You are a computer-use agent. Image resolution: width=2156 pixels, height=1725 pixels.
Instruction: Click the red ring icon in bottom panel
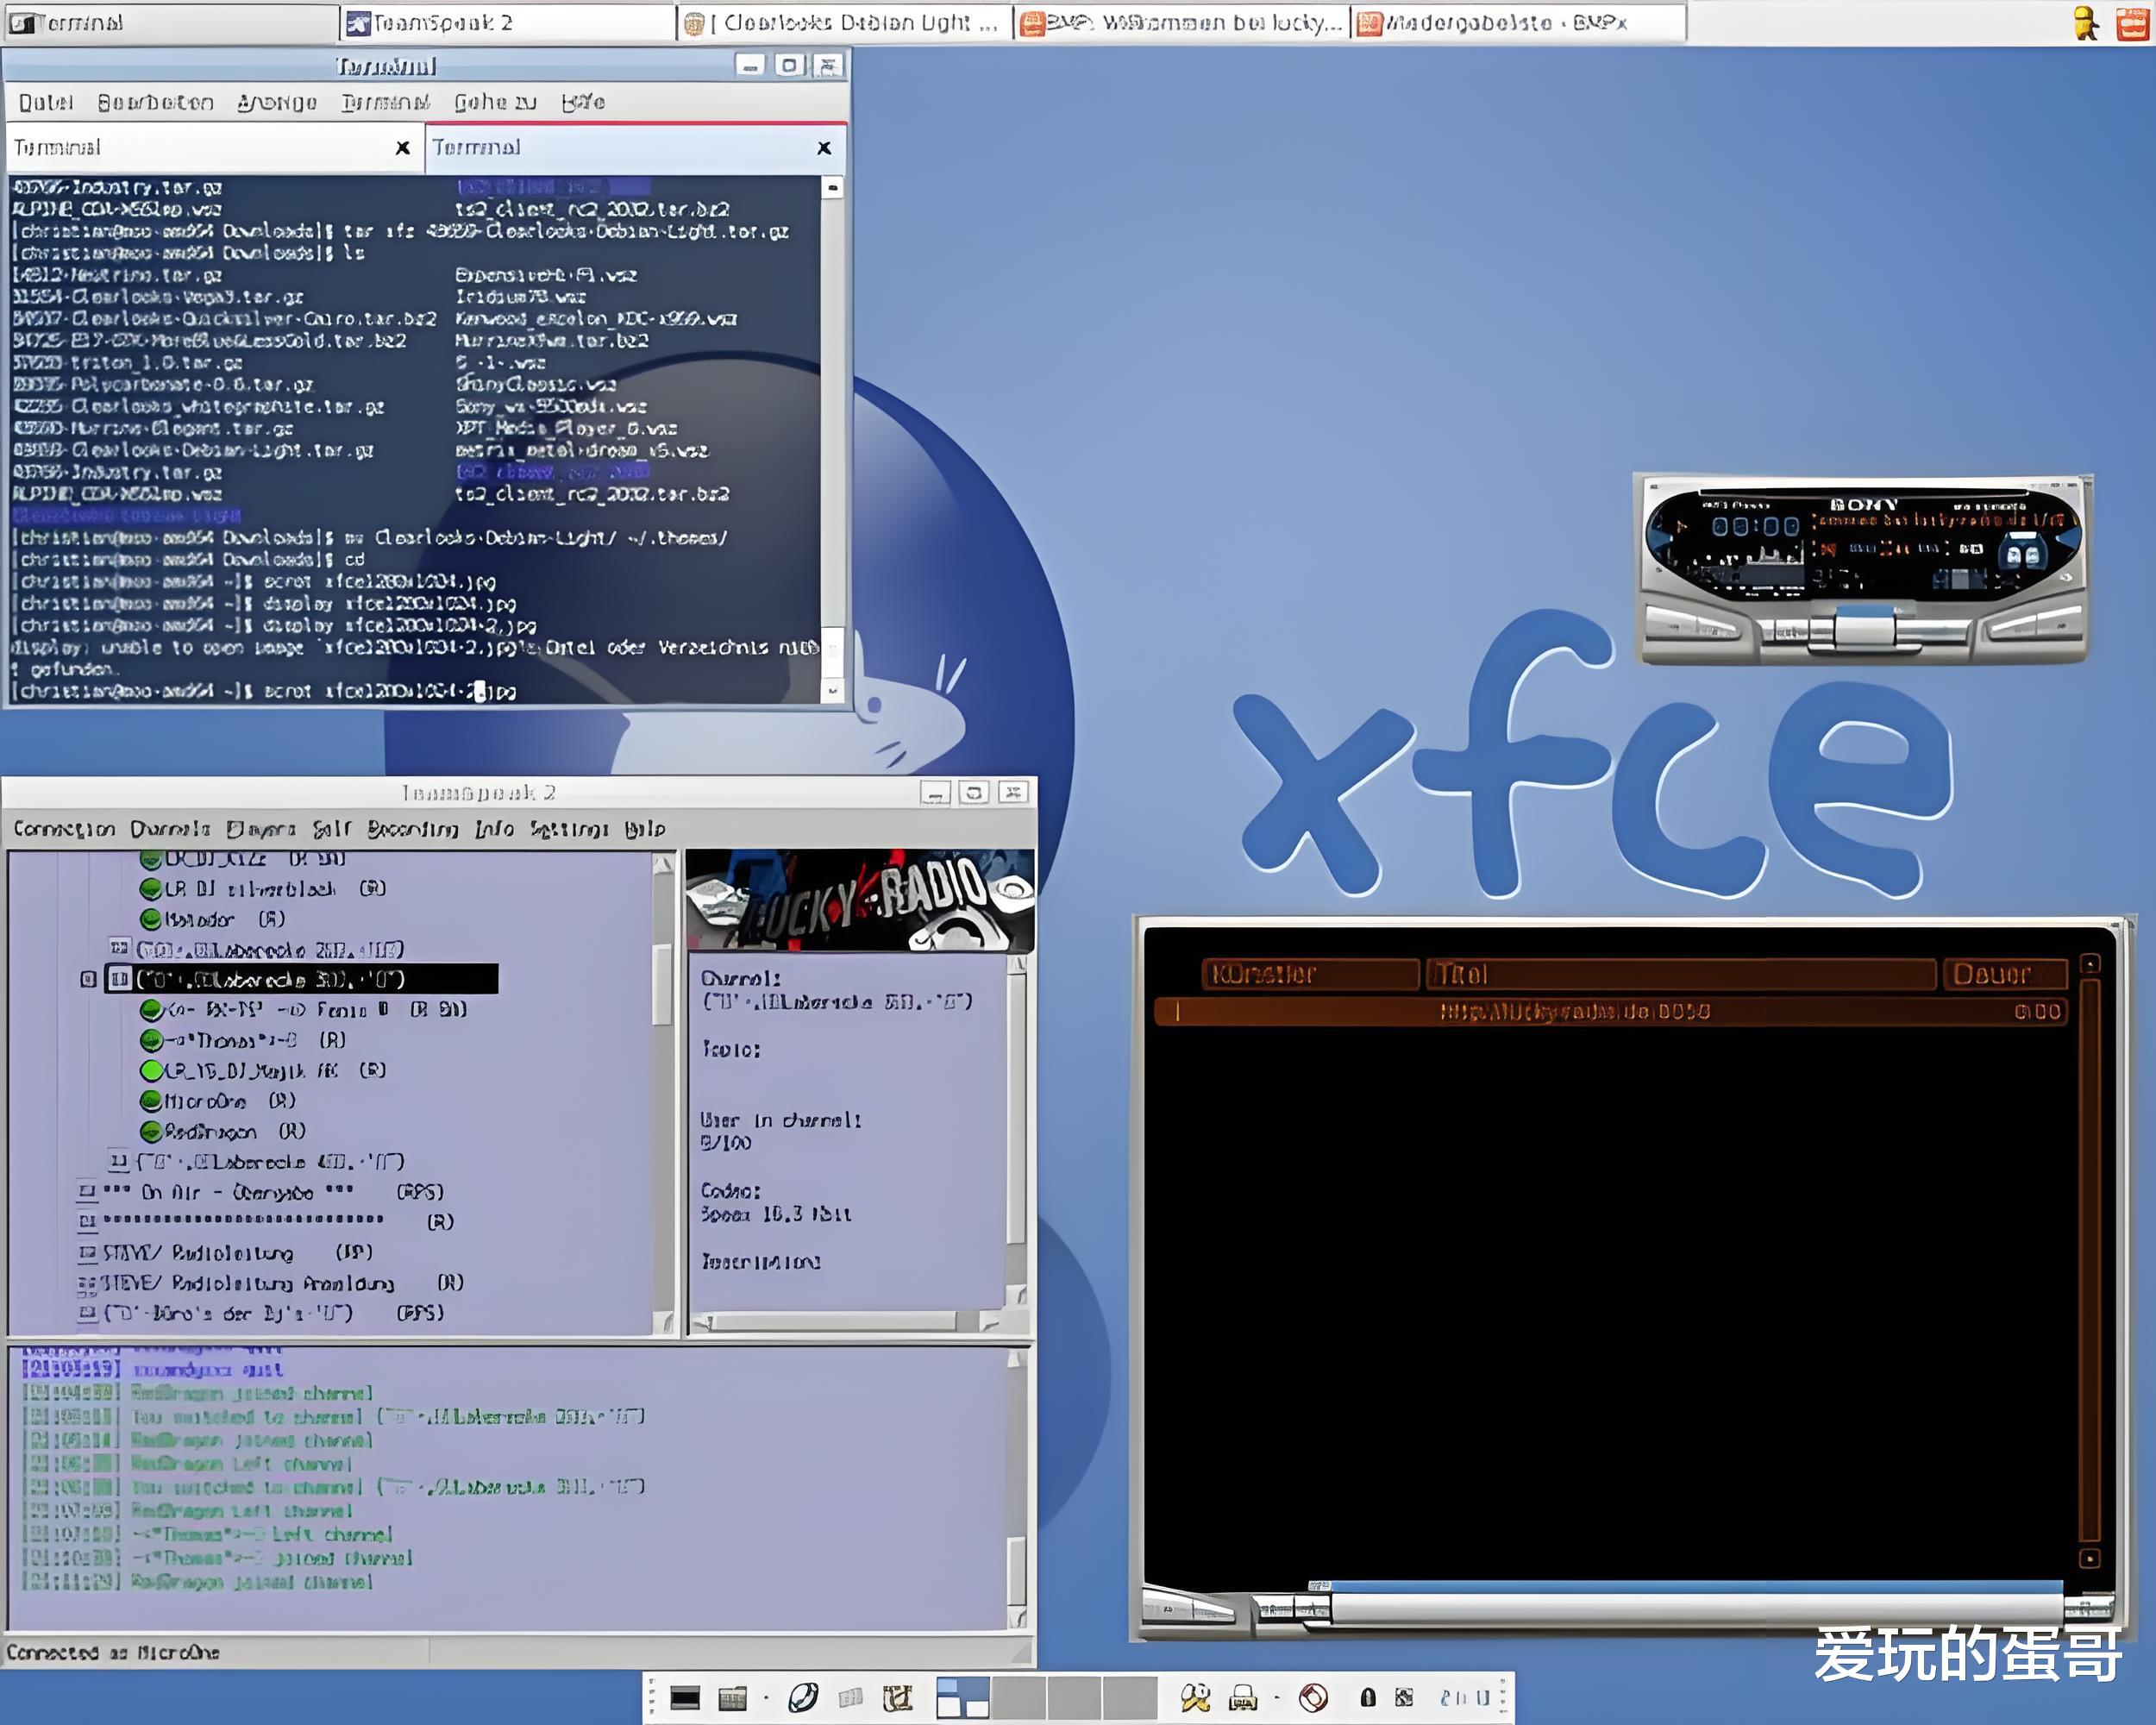click(x=1313, y=1698)
